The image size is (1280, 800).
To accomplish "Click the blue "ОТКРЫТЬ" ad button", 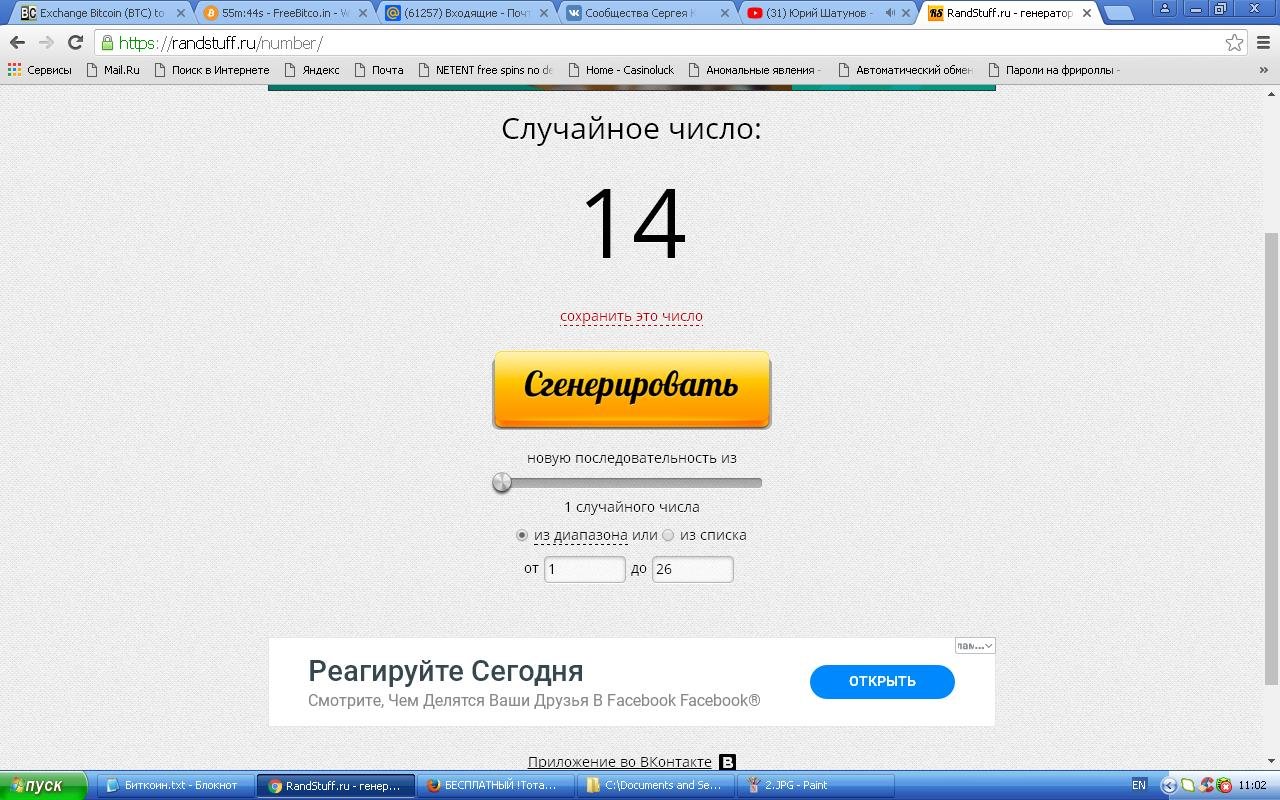I will [882, 681].
